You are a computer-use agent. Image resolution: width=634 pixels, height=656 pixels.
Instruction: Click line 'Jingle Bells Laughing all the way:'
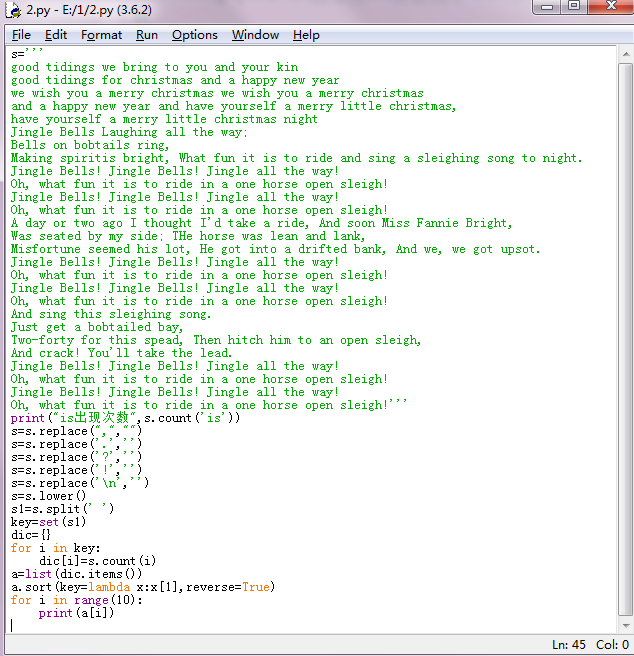click(x=129, y=132)
